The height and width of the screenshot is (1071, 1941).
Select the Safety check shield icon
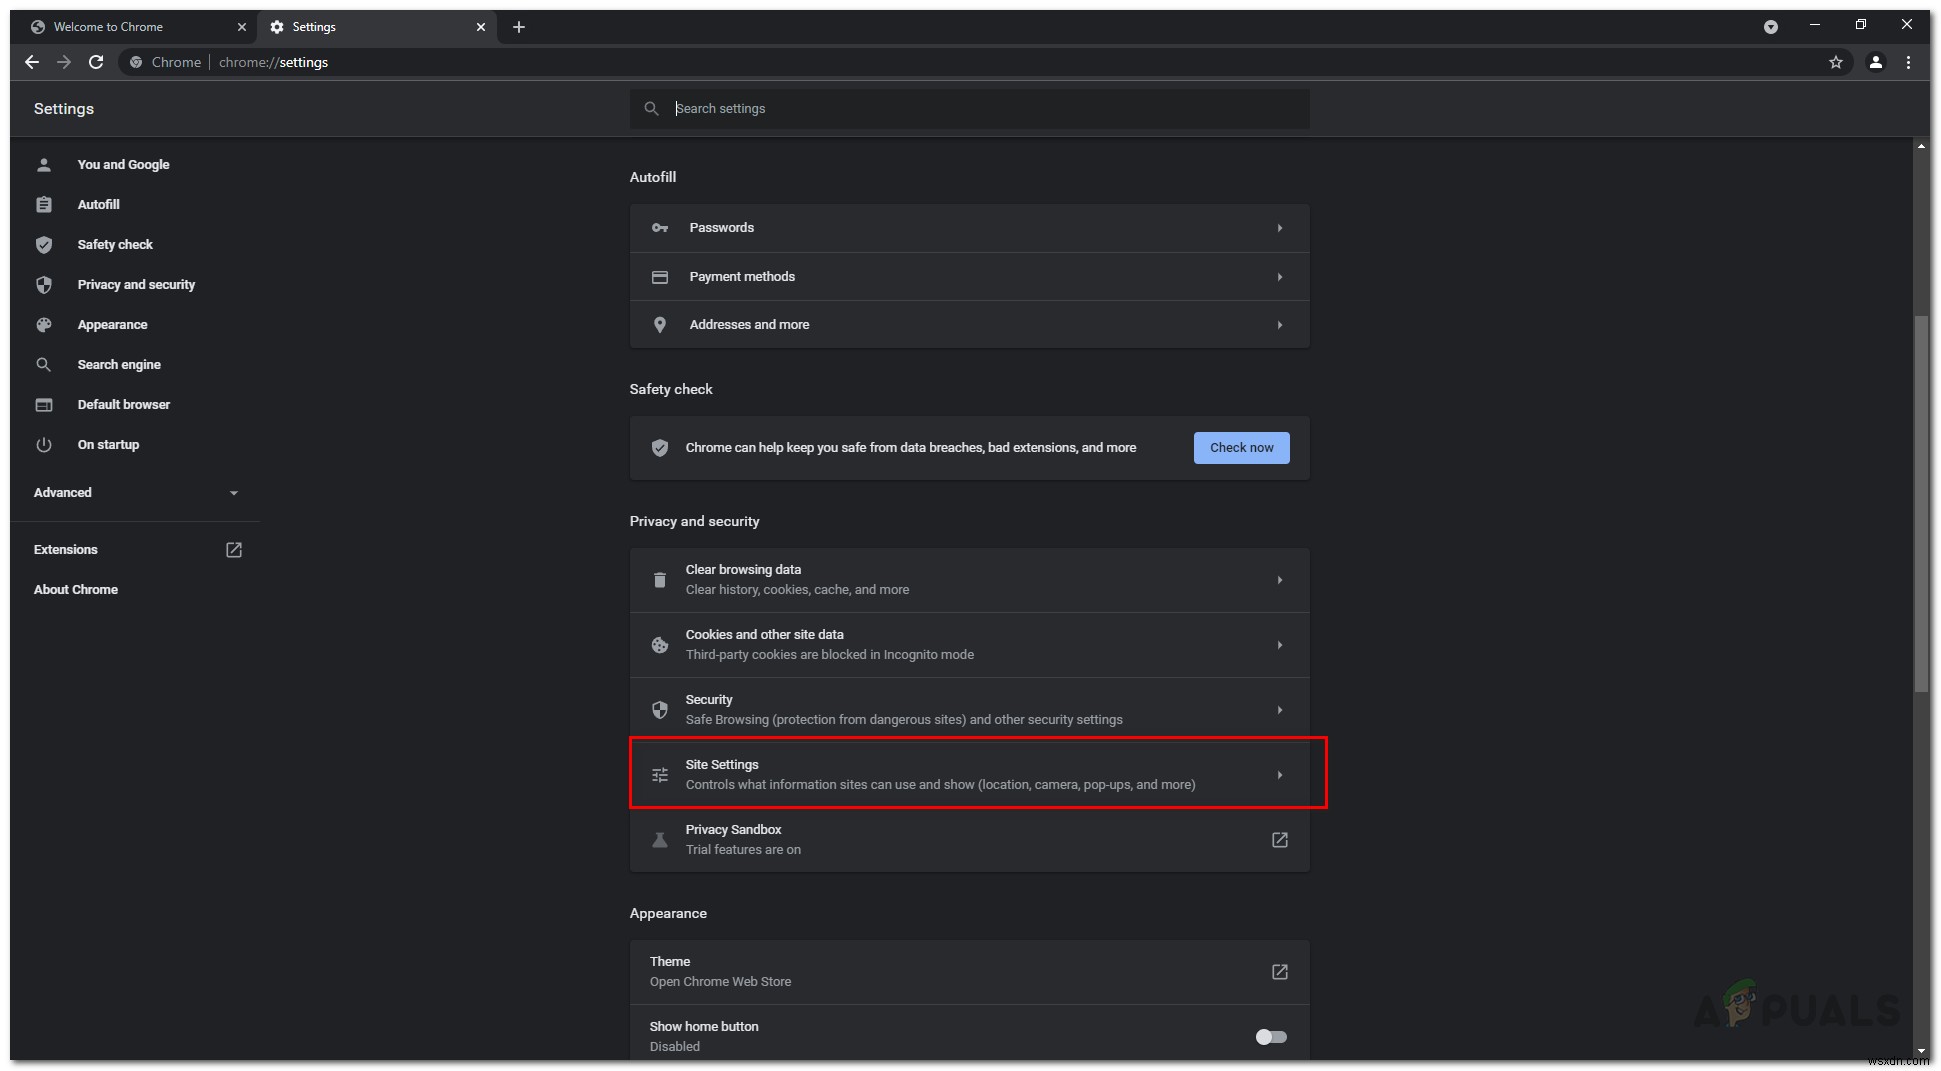[x=44, y=244]
